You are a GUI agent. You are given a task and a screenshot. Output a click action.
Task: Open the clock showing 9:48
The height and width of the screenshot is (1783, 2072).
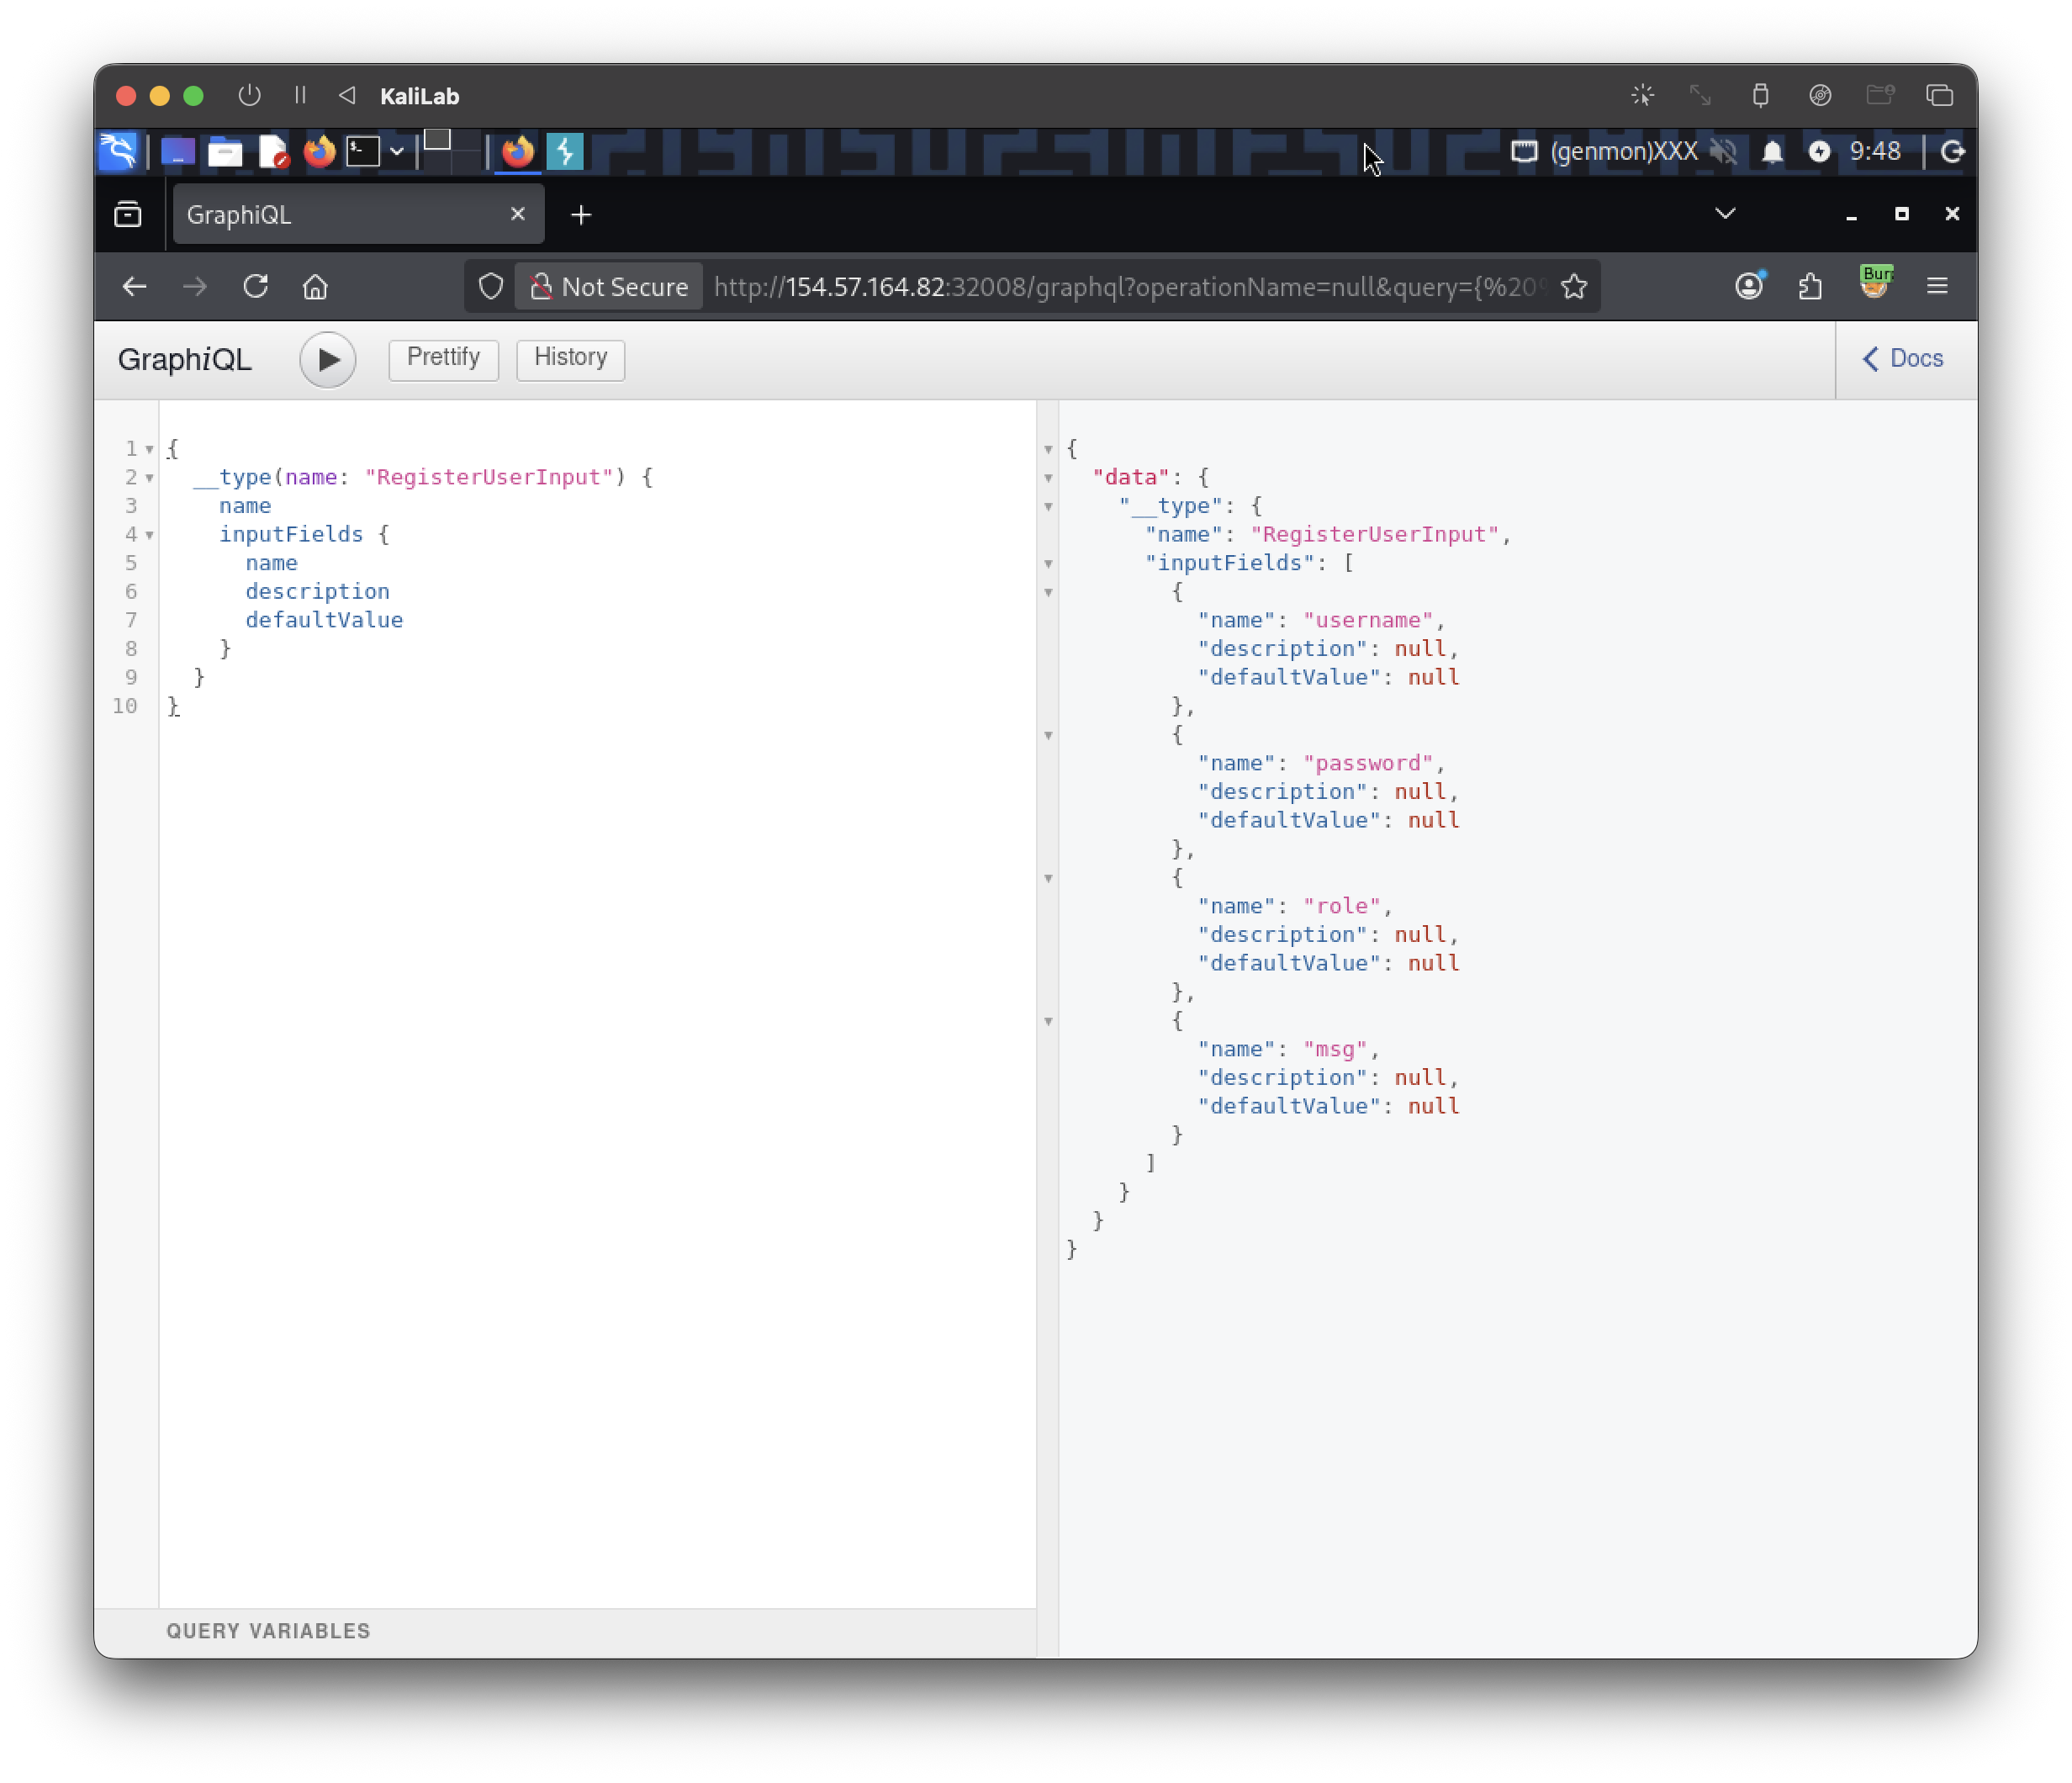point(1875,152)
